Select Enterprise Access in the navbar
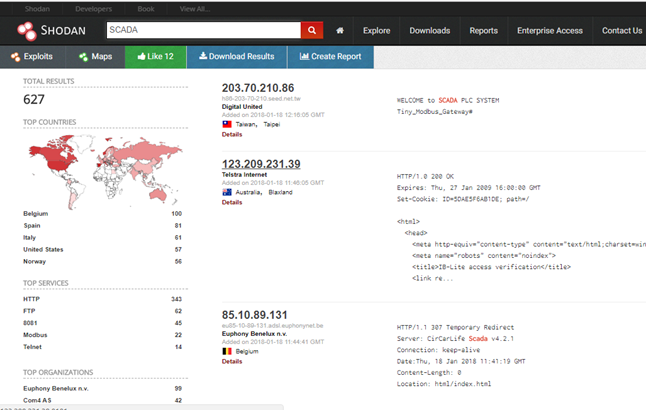The image size is (646, 410). tap(550, 30)
